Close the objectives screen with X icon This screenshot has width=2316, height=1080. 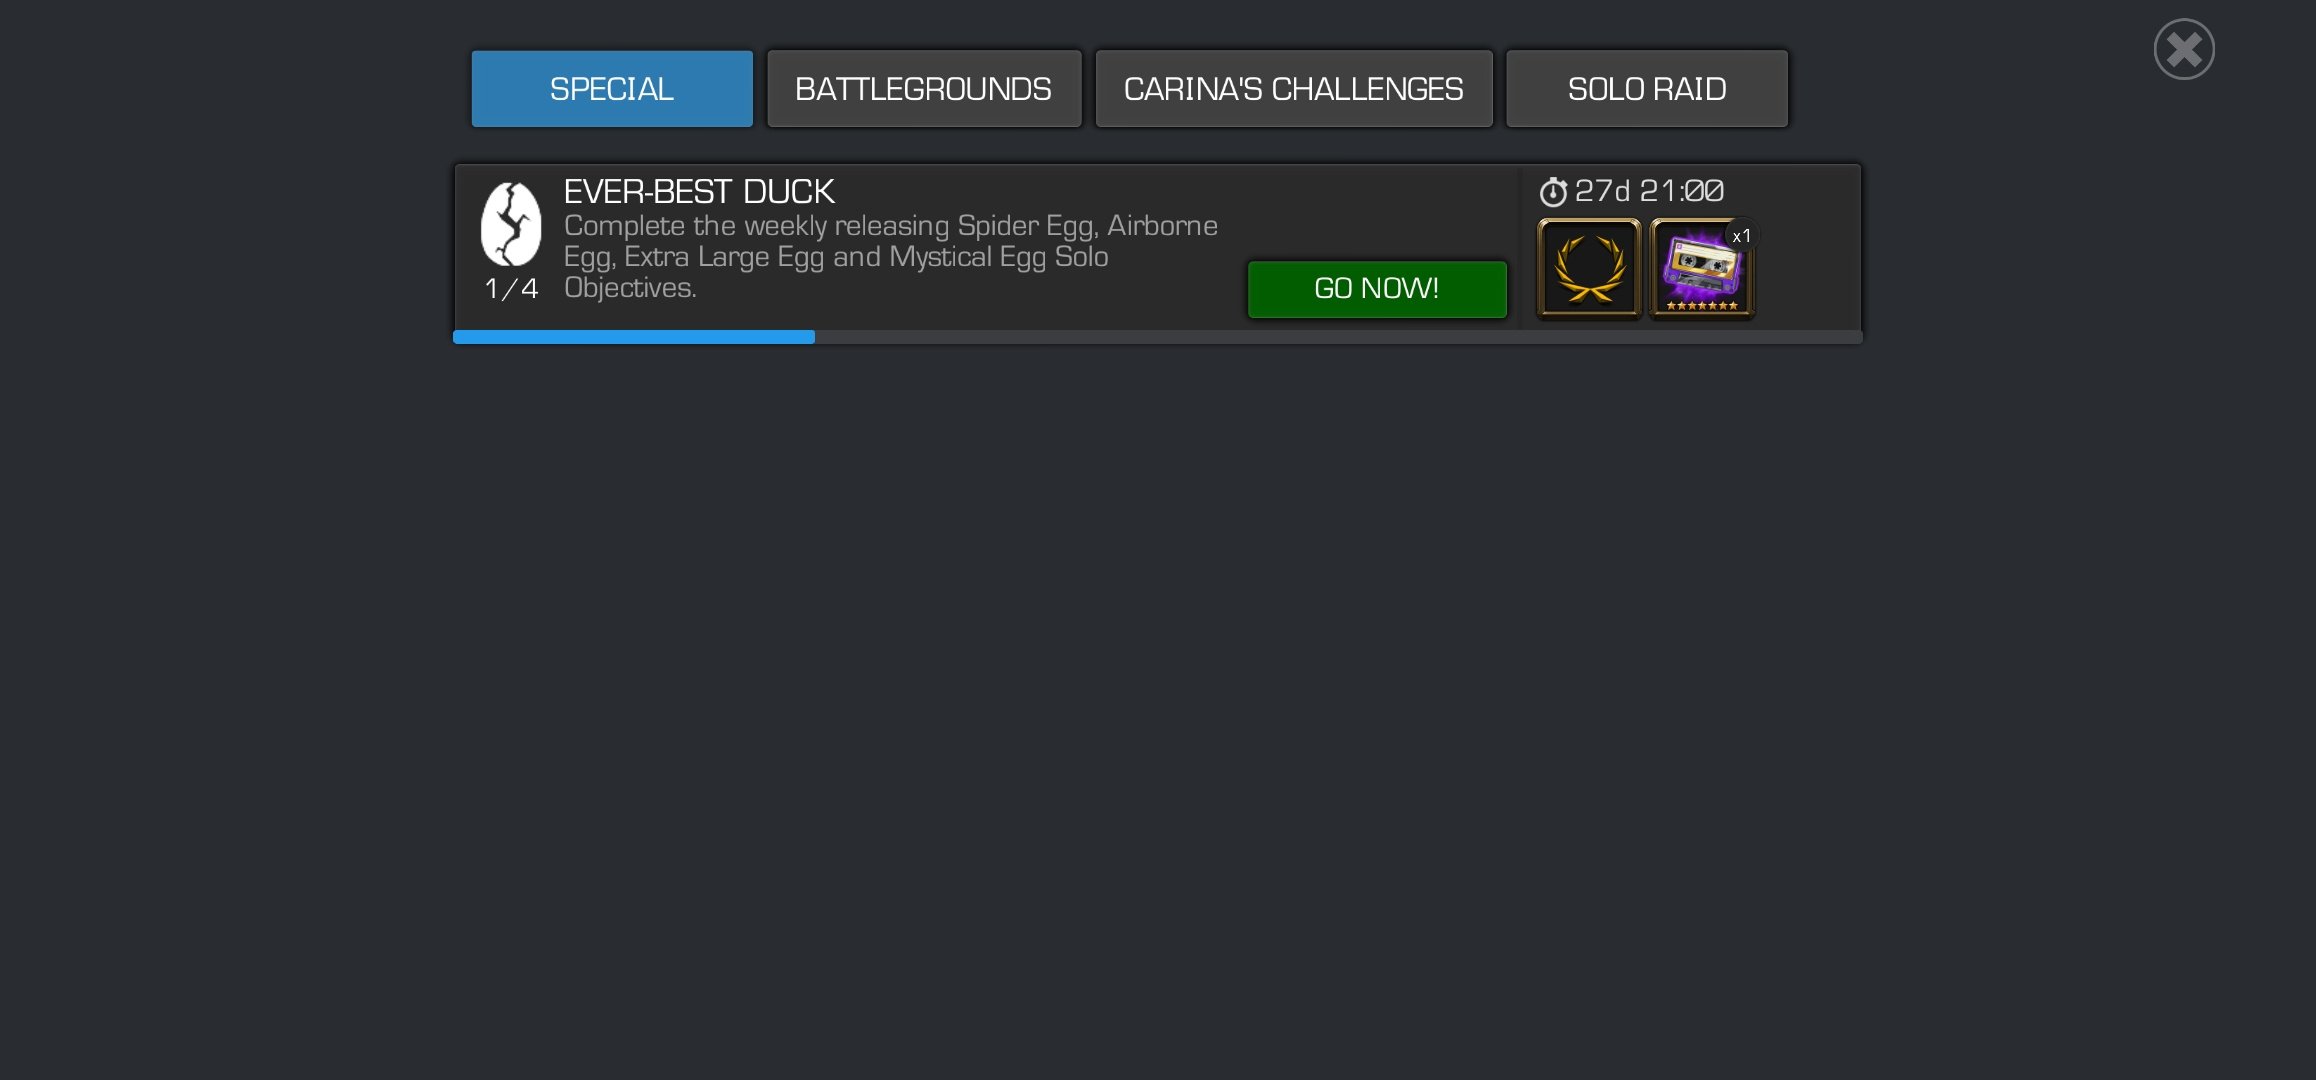(x=2184, y=49)
